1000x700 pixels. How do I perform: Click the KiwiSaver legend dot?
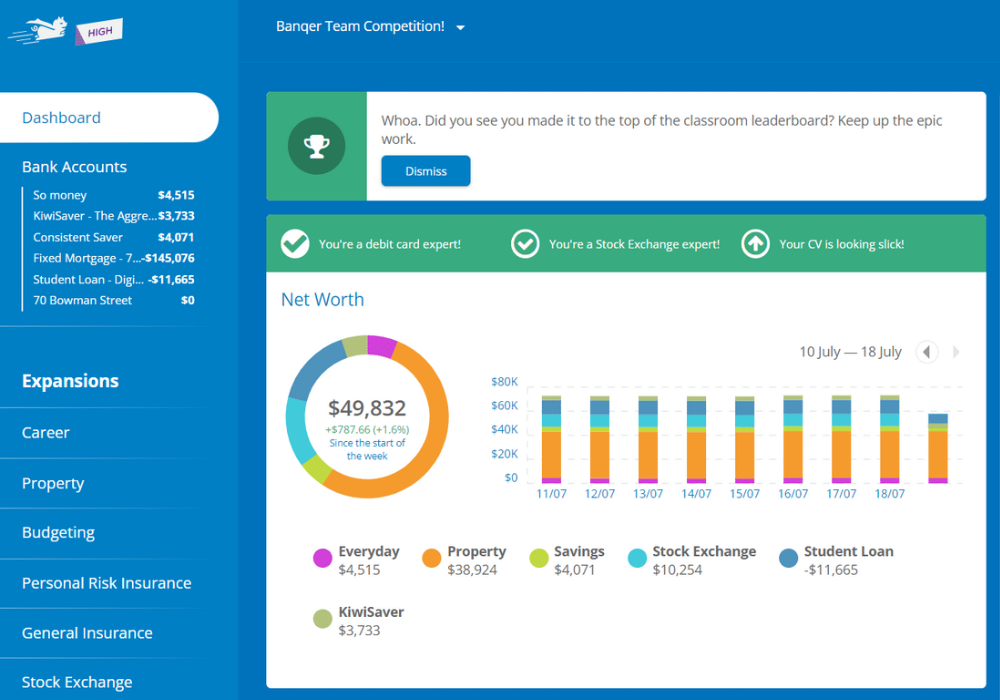point(321,619)
